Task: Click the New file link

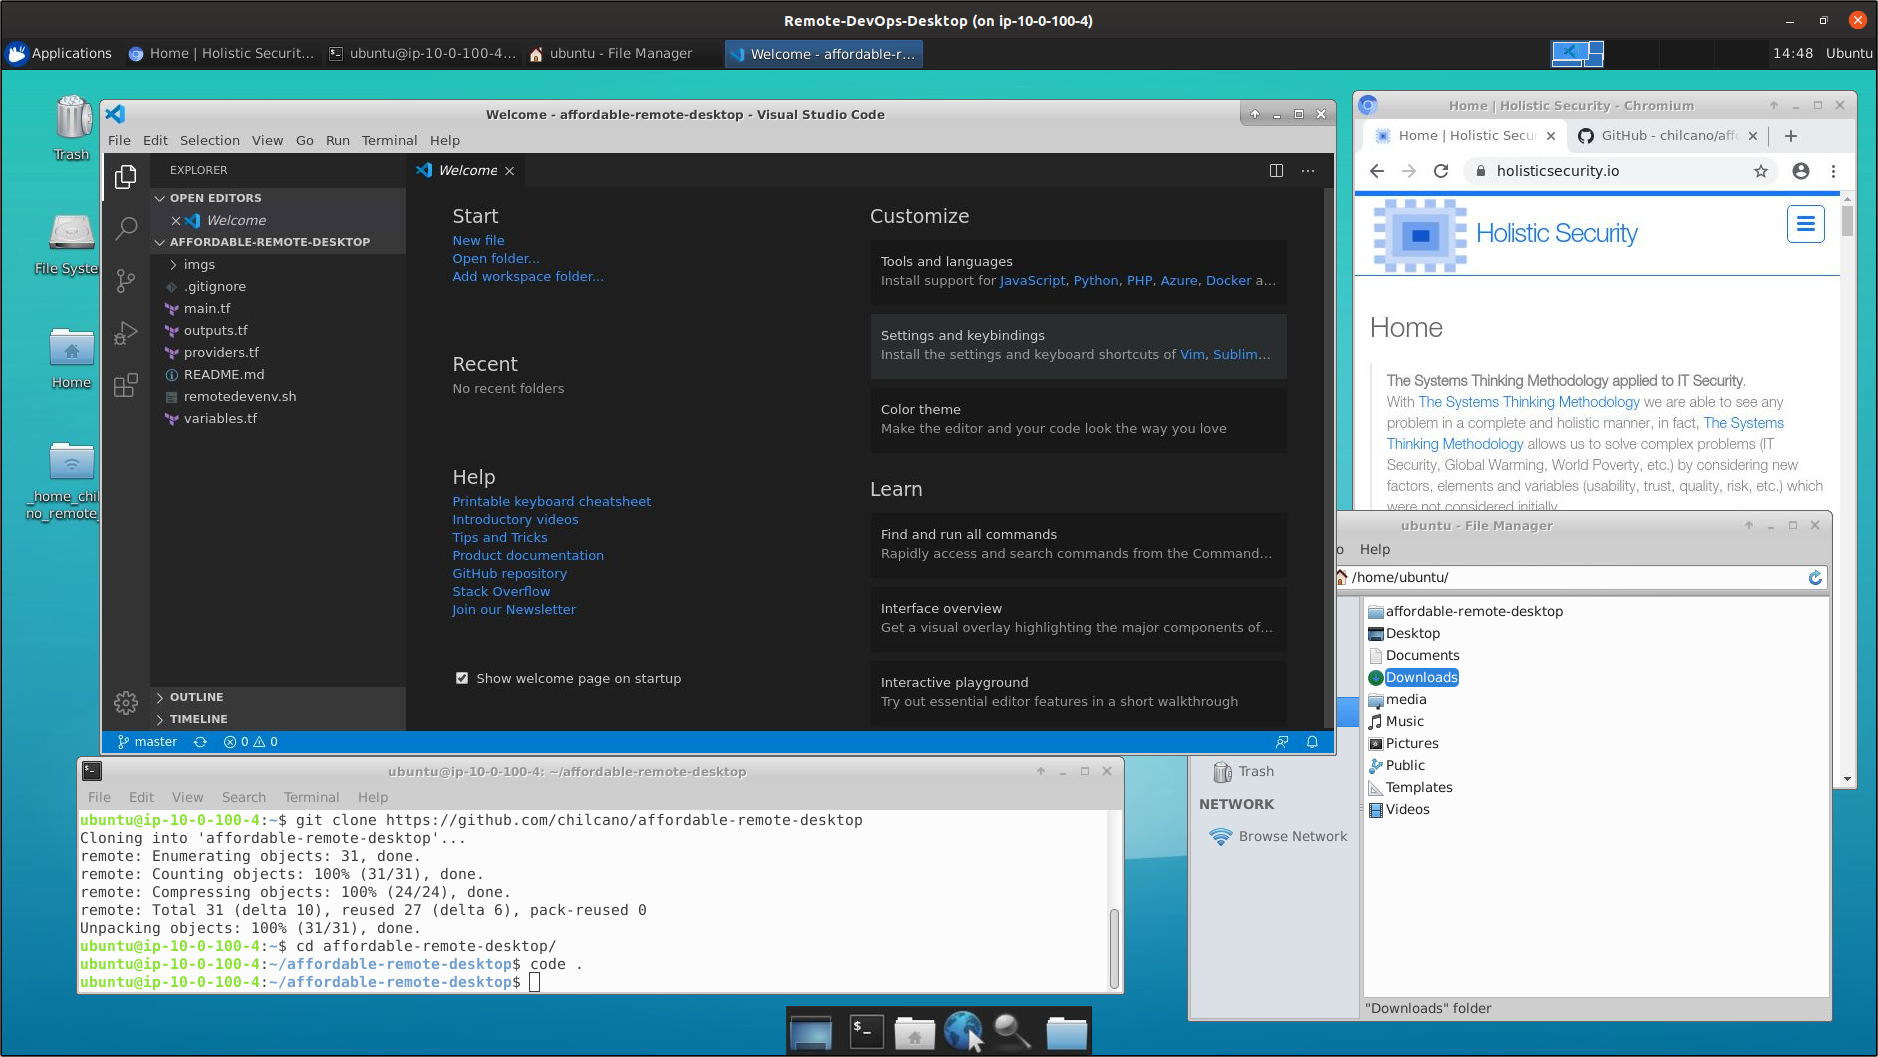Action: pyautogui.click(x=478, y=240)
